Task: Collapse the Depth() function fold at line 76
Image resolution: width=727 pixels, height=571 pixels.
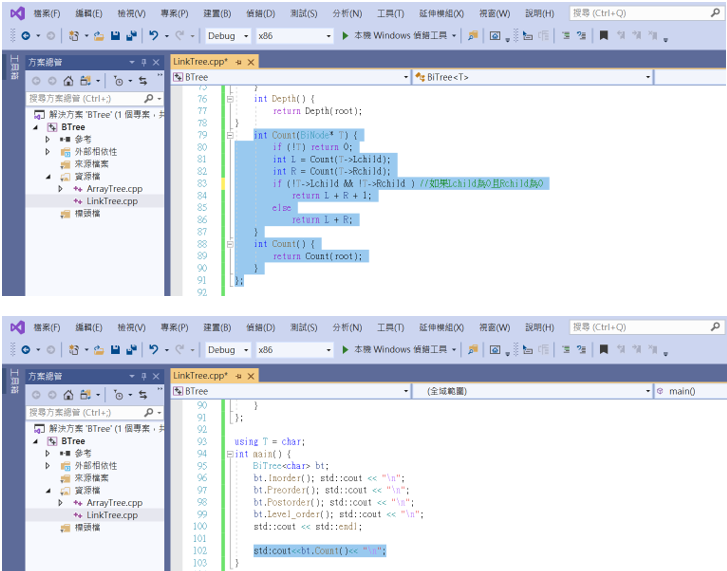Action: tap(230, 99)
